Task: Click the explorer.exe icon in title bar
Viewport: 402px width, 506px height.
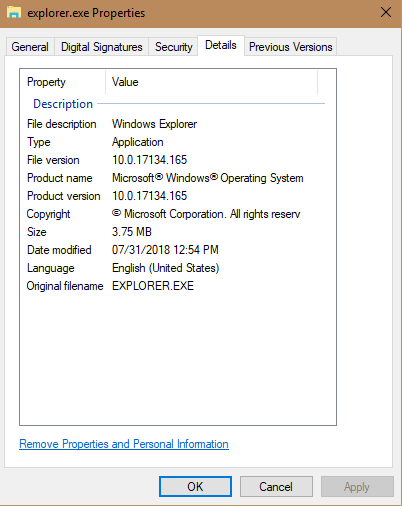Action: [x=14, y=12]
